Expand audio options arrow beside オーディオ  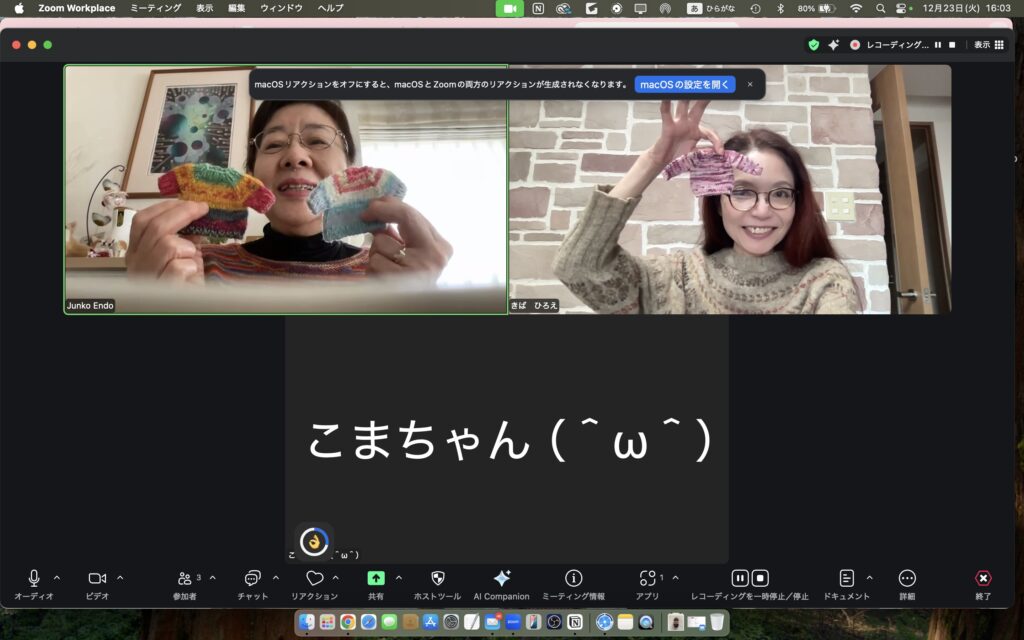(57, 577)
